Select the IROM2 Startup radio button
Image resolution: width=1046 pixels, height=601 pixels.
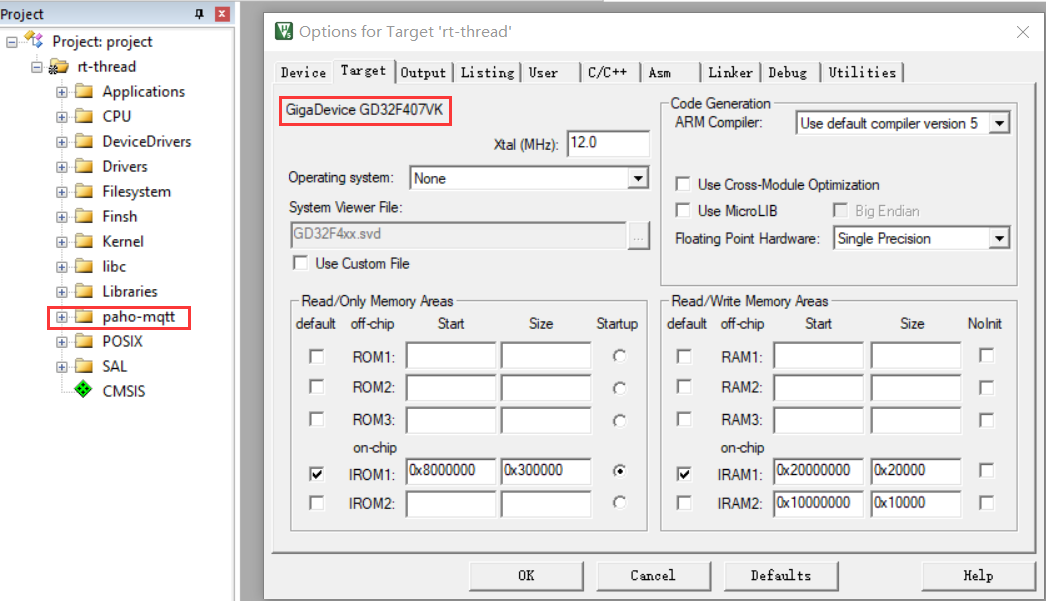(x=620, y=502)
